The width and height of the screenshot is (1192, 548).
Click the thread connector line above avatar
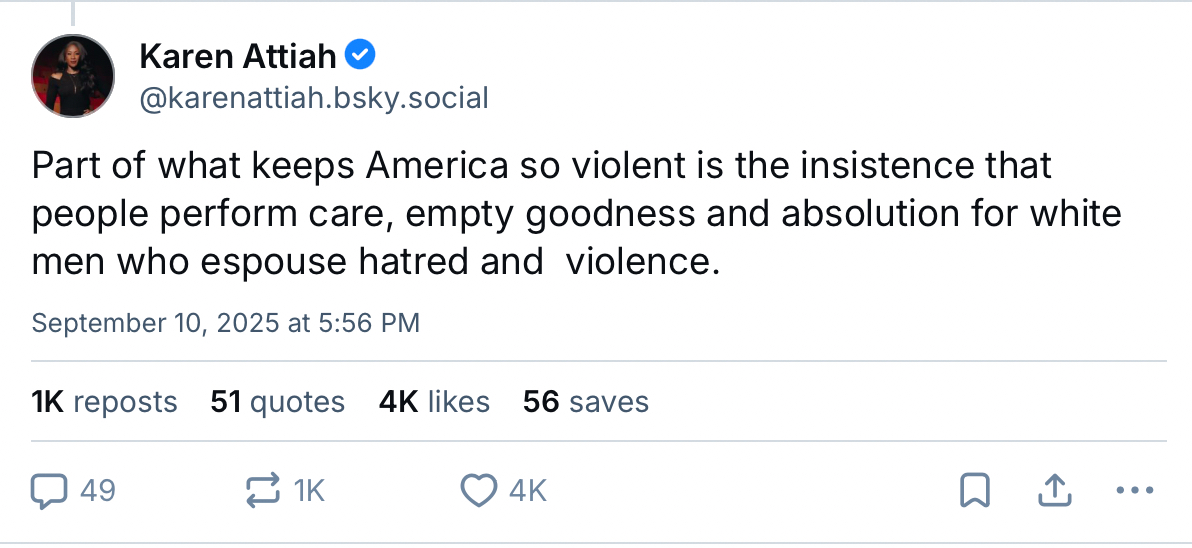(73, 12)
